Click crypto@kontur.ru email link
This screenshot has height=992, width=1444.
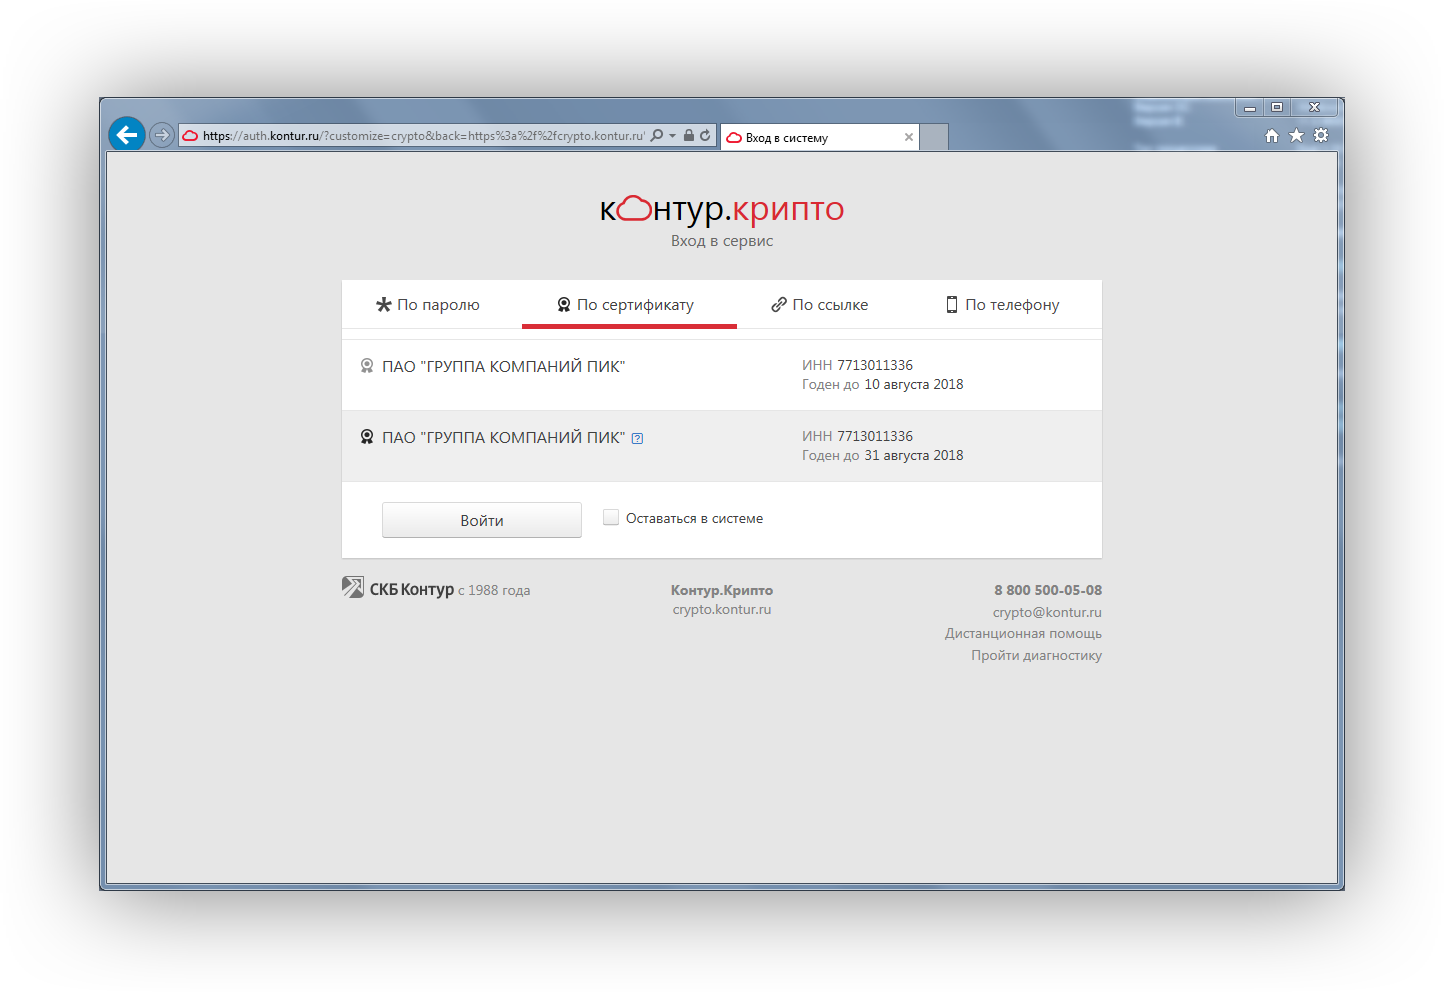click(1047, 612)
